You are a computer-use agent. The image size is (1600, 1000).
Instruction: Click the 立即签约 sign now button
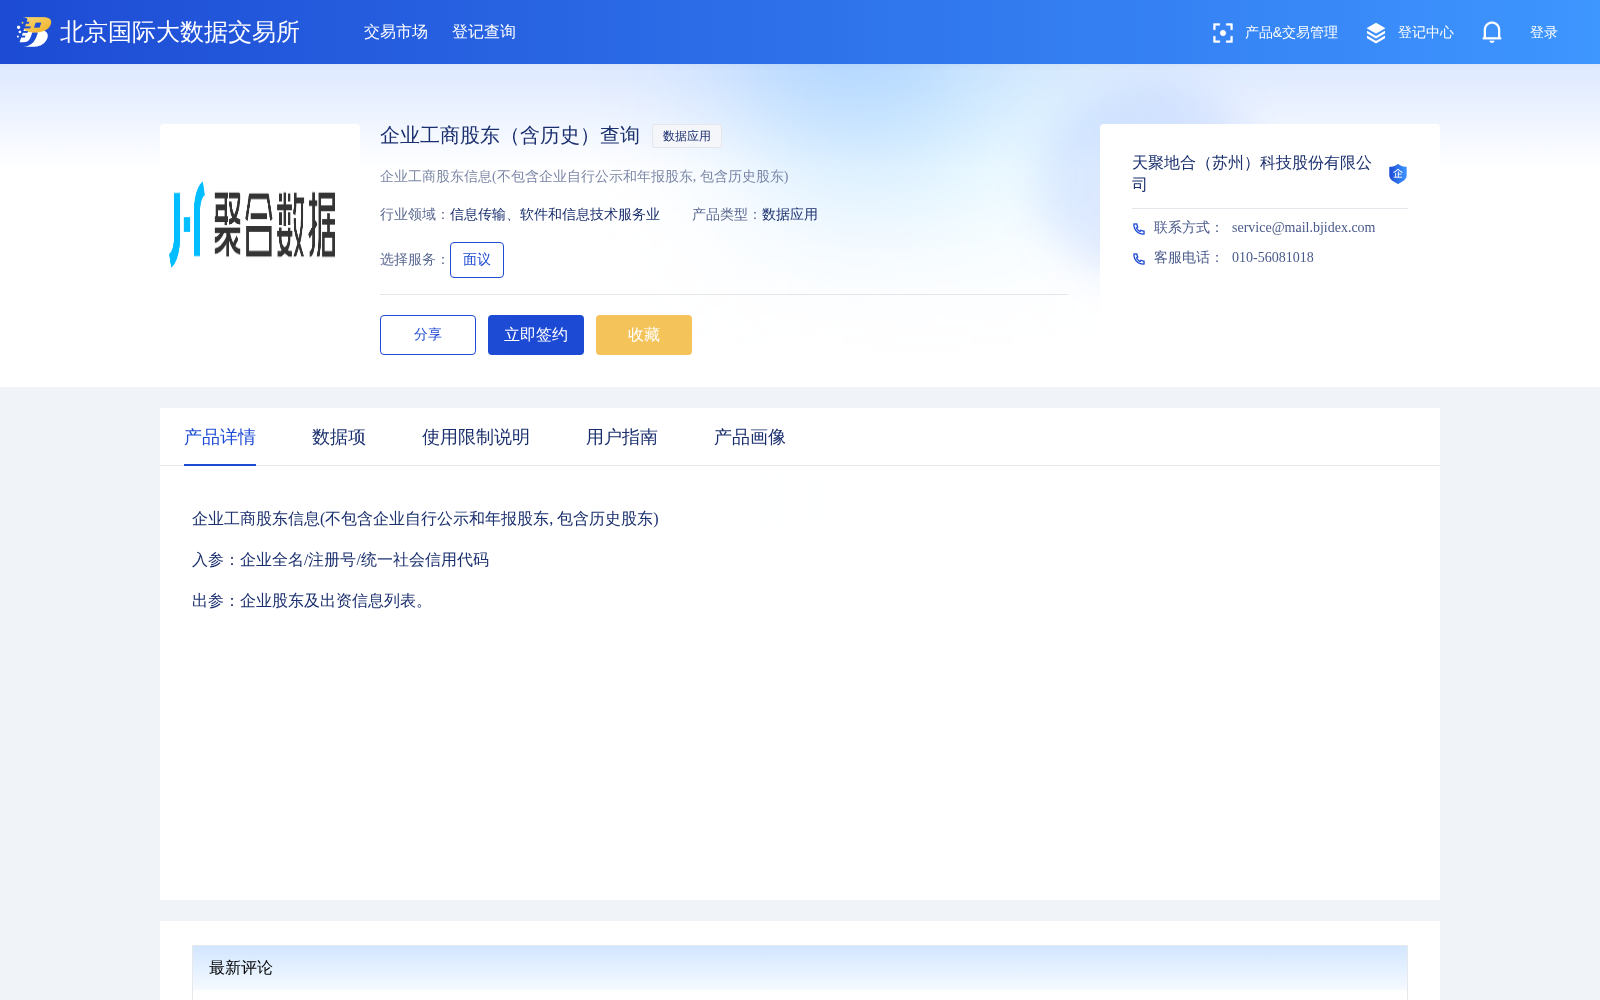(536, 335)
